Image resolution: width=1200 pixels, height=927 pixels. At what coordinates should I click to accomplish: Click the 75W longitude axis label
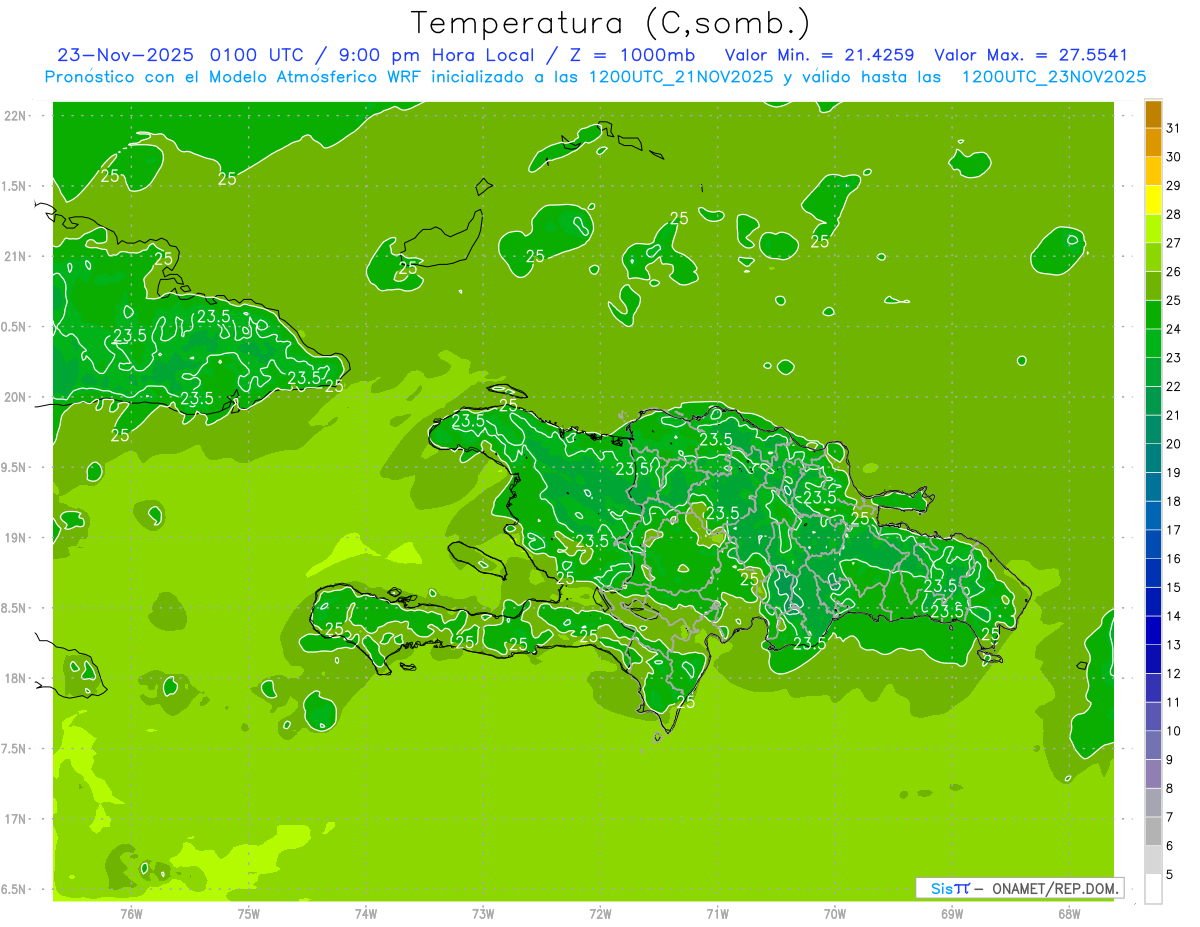[249, 914]
